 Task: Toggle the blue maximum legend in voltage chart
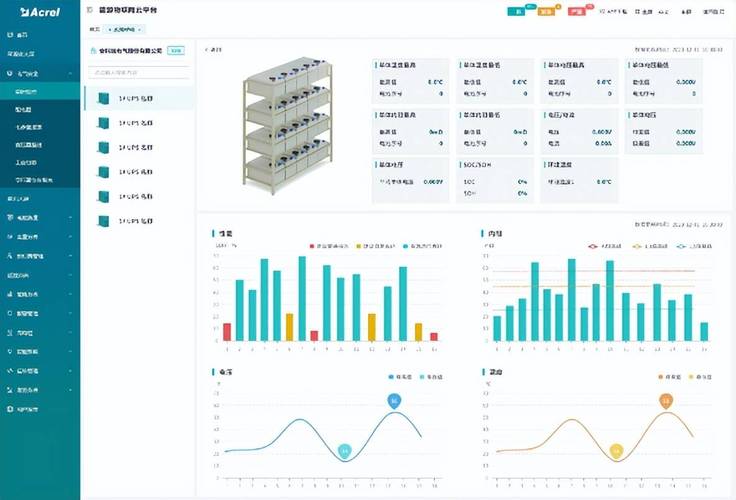400,377
